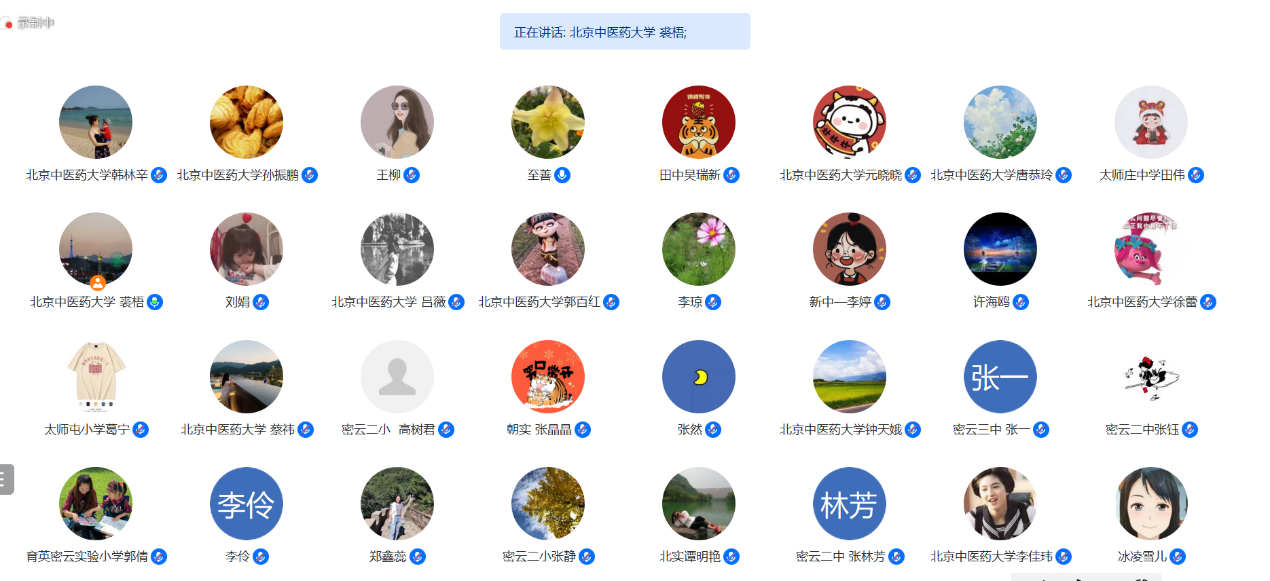Click the default gray avatar of 密云二小 高树君
This screenshot has height=581, width=1270.
[x=397, y=377]
